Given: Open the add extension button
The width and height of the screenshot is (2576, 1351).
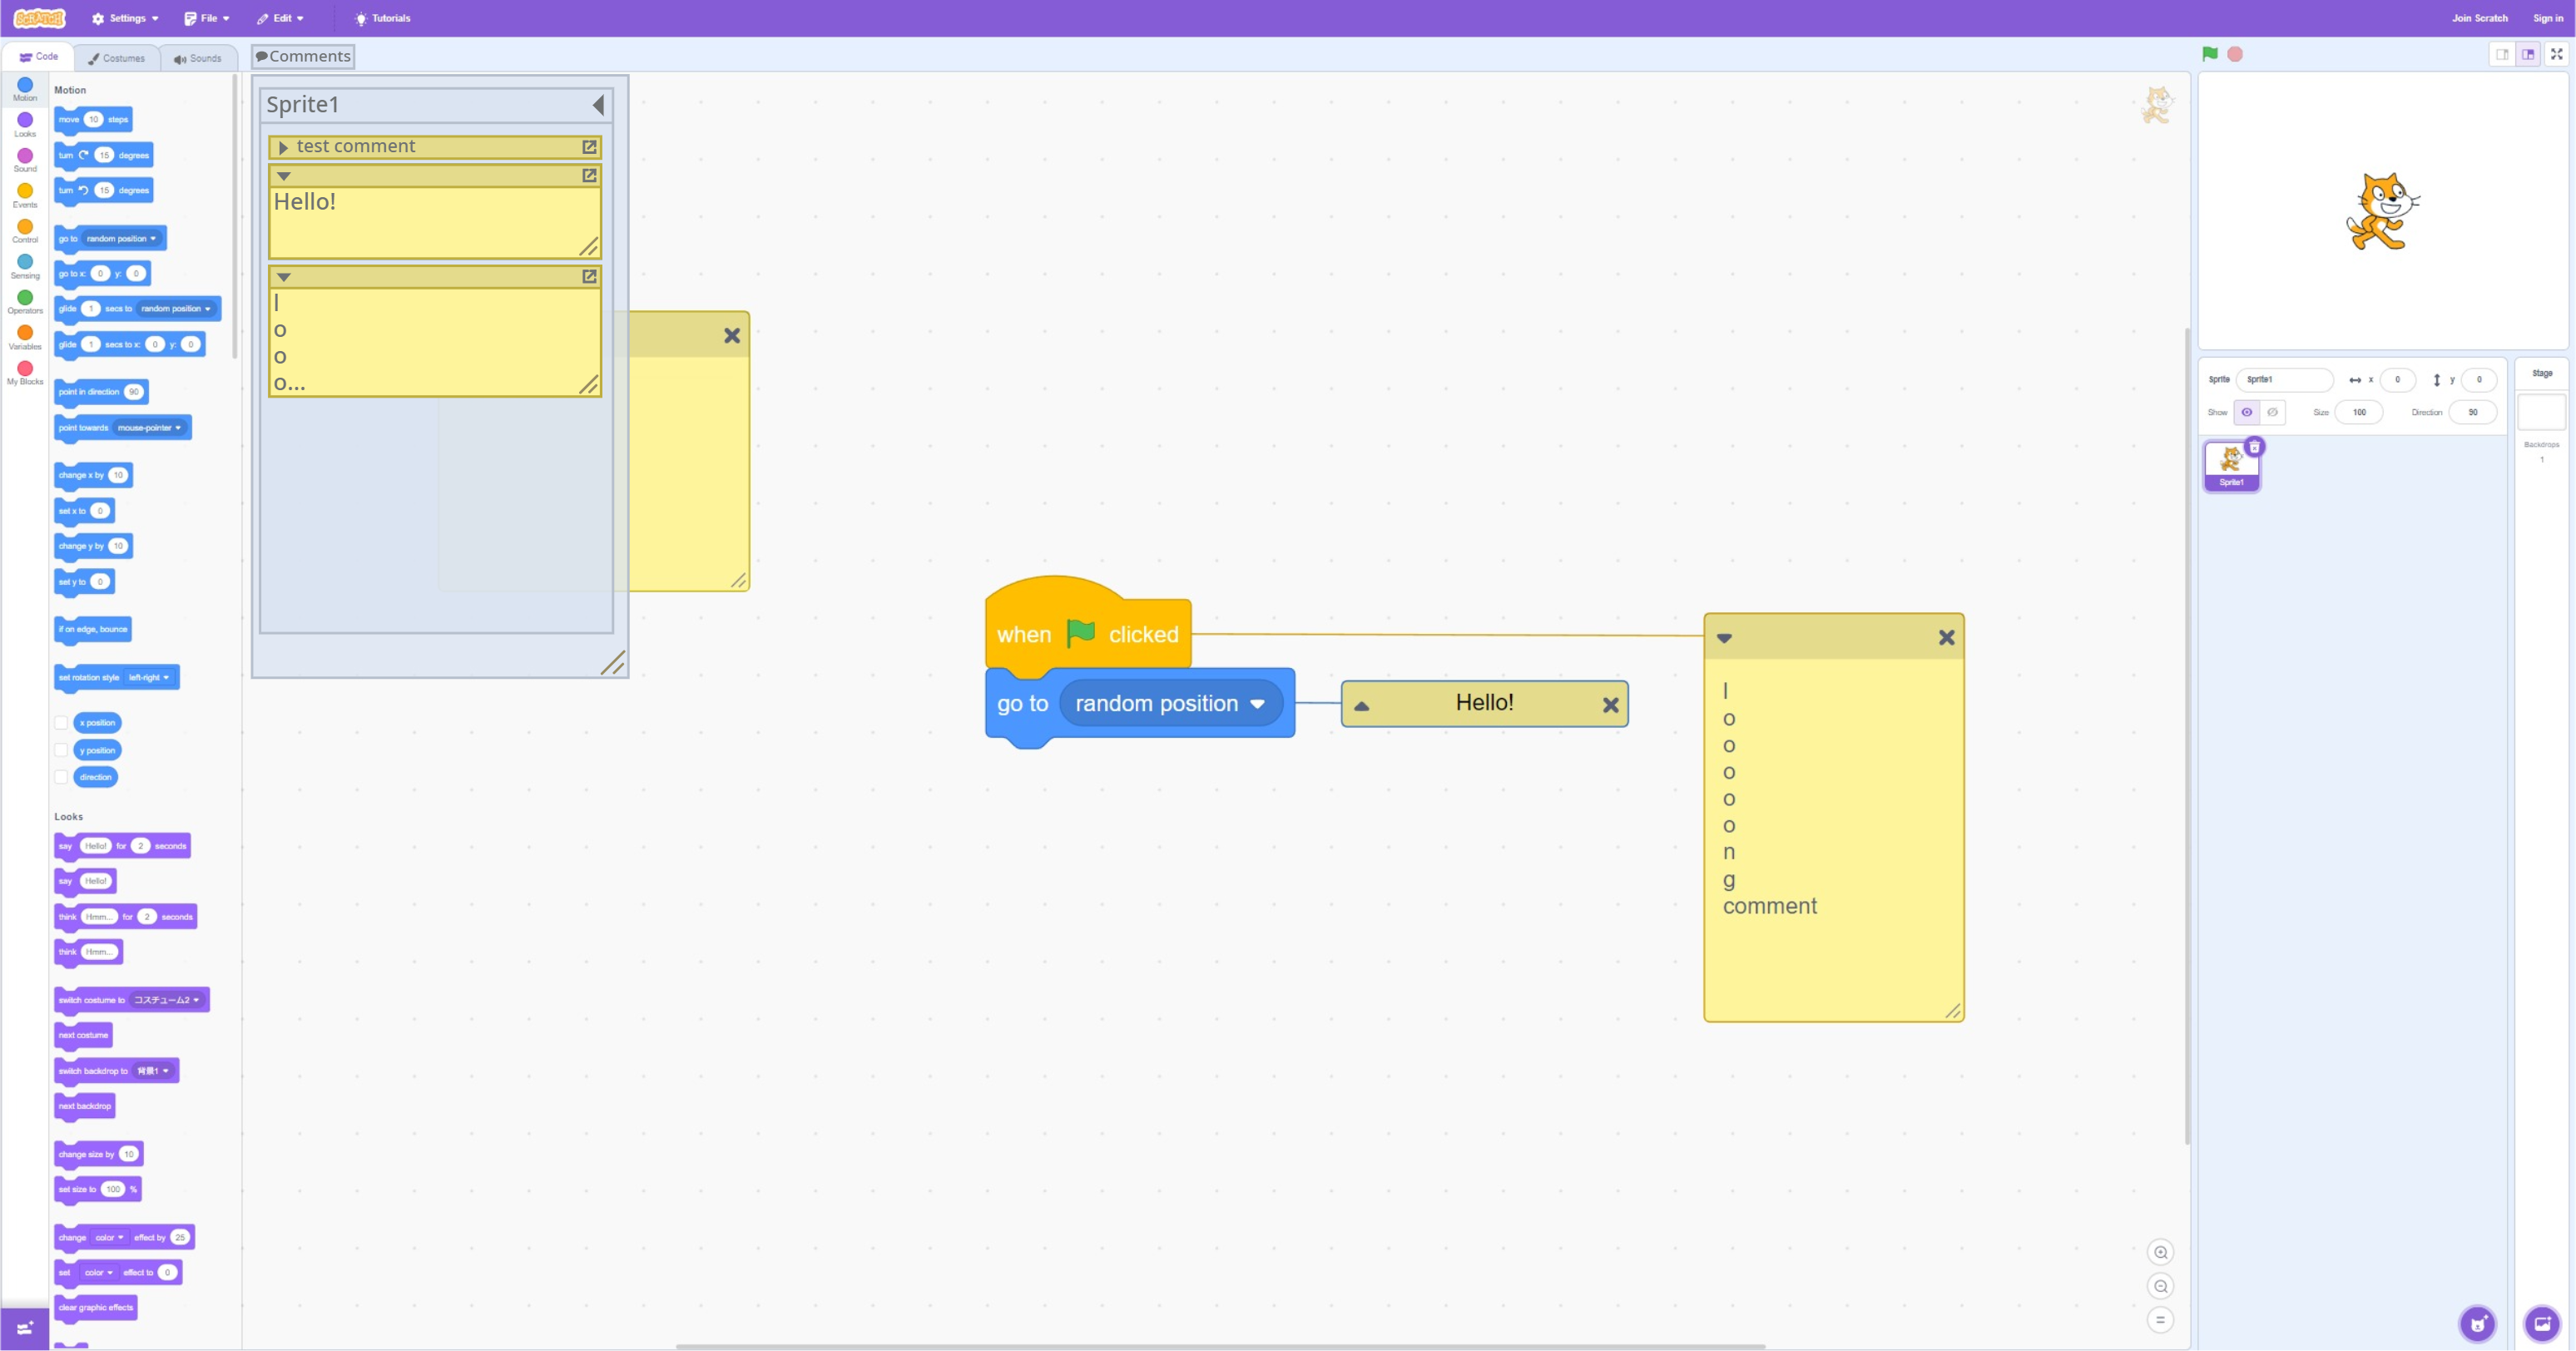Looking at the screenshot, I should tap(24, 1328).
